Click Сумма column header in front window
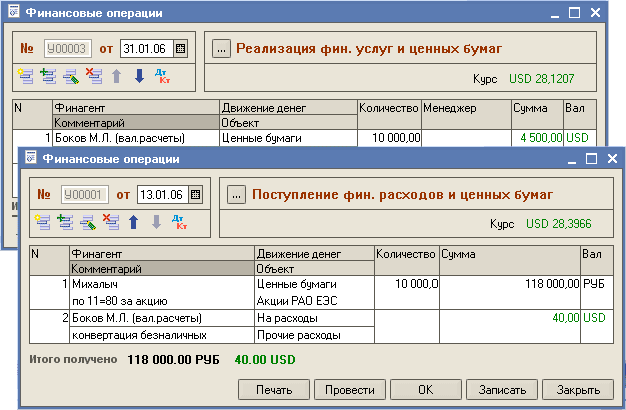626x410 pixels. coord(510,260)
